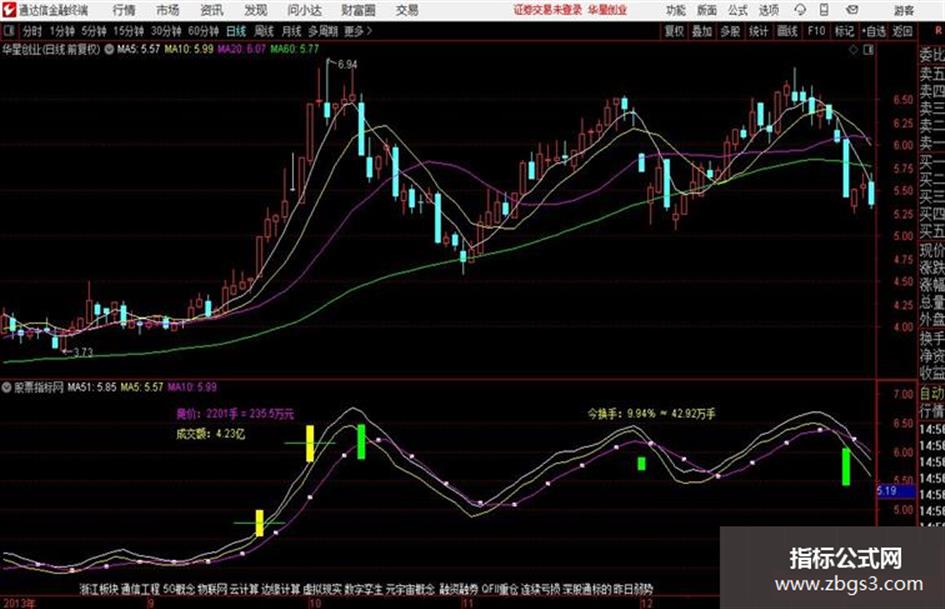The image size is (945, 609).
Task: Open the 功能 menu
Action: pyautogui.click(x=676, y=10)
